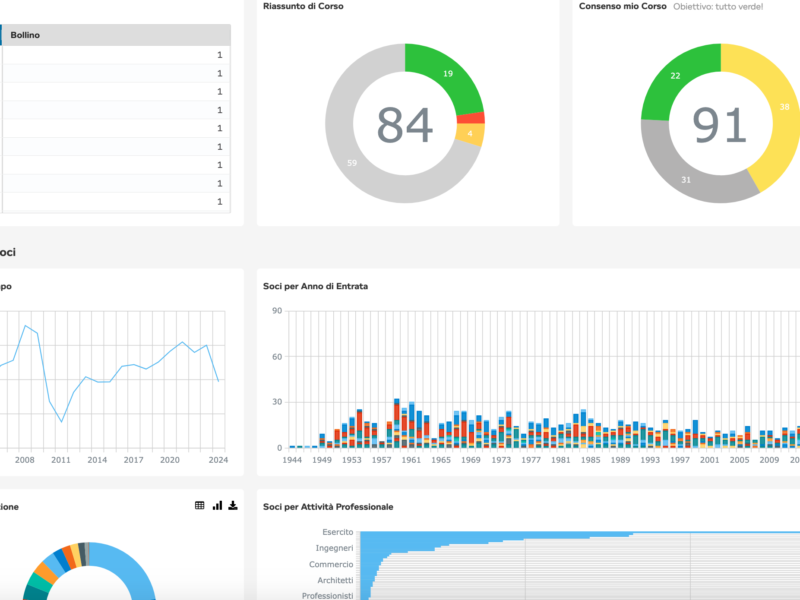The image size is (800, 600).
Task: Click the 90 value on y-axis
Action: click(x=277, y=311)
